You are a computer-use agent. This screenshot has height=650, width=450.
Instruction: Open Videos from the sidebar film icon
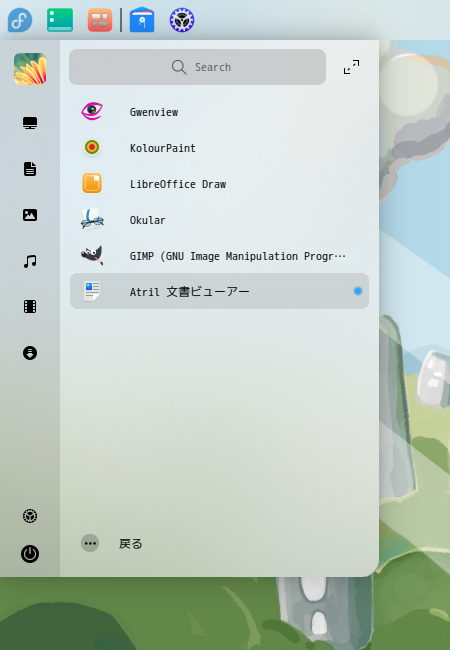pyautogui.click(x=30, y=307)
